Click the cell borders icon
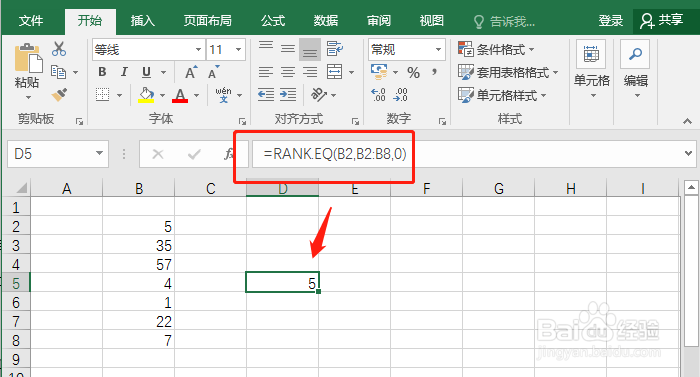 (x=102, y=95)
